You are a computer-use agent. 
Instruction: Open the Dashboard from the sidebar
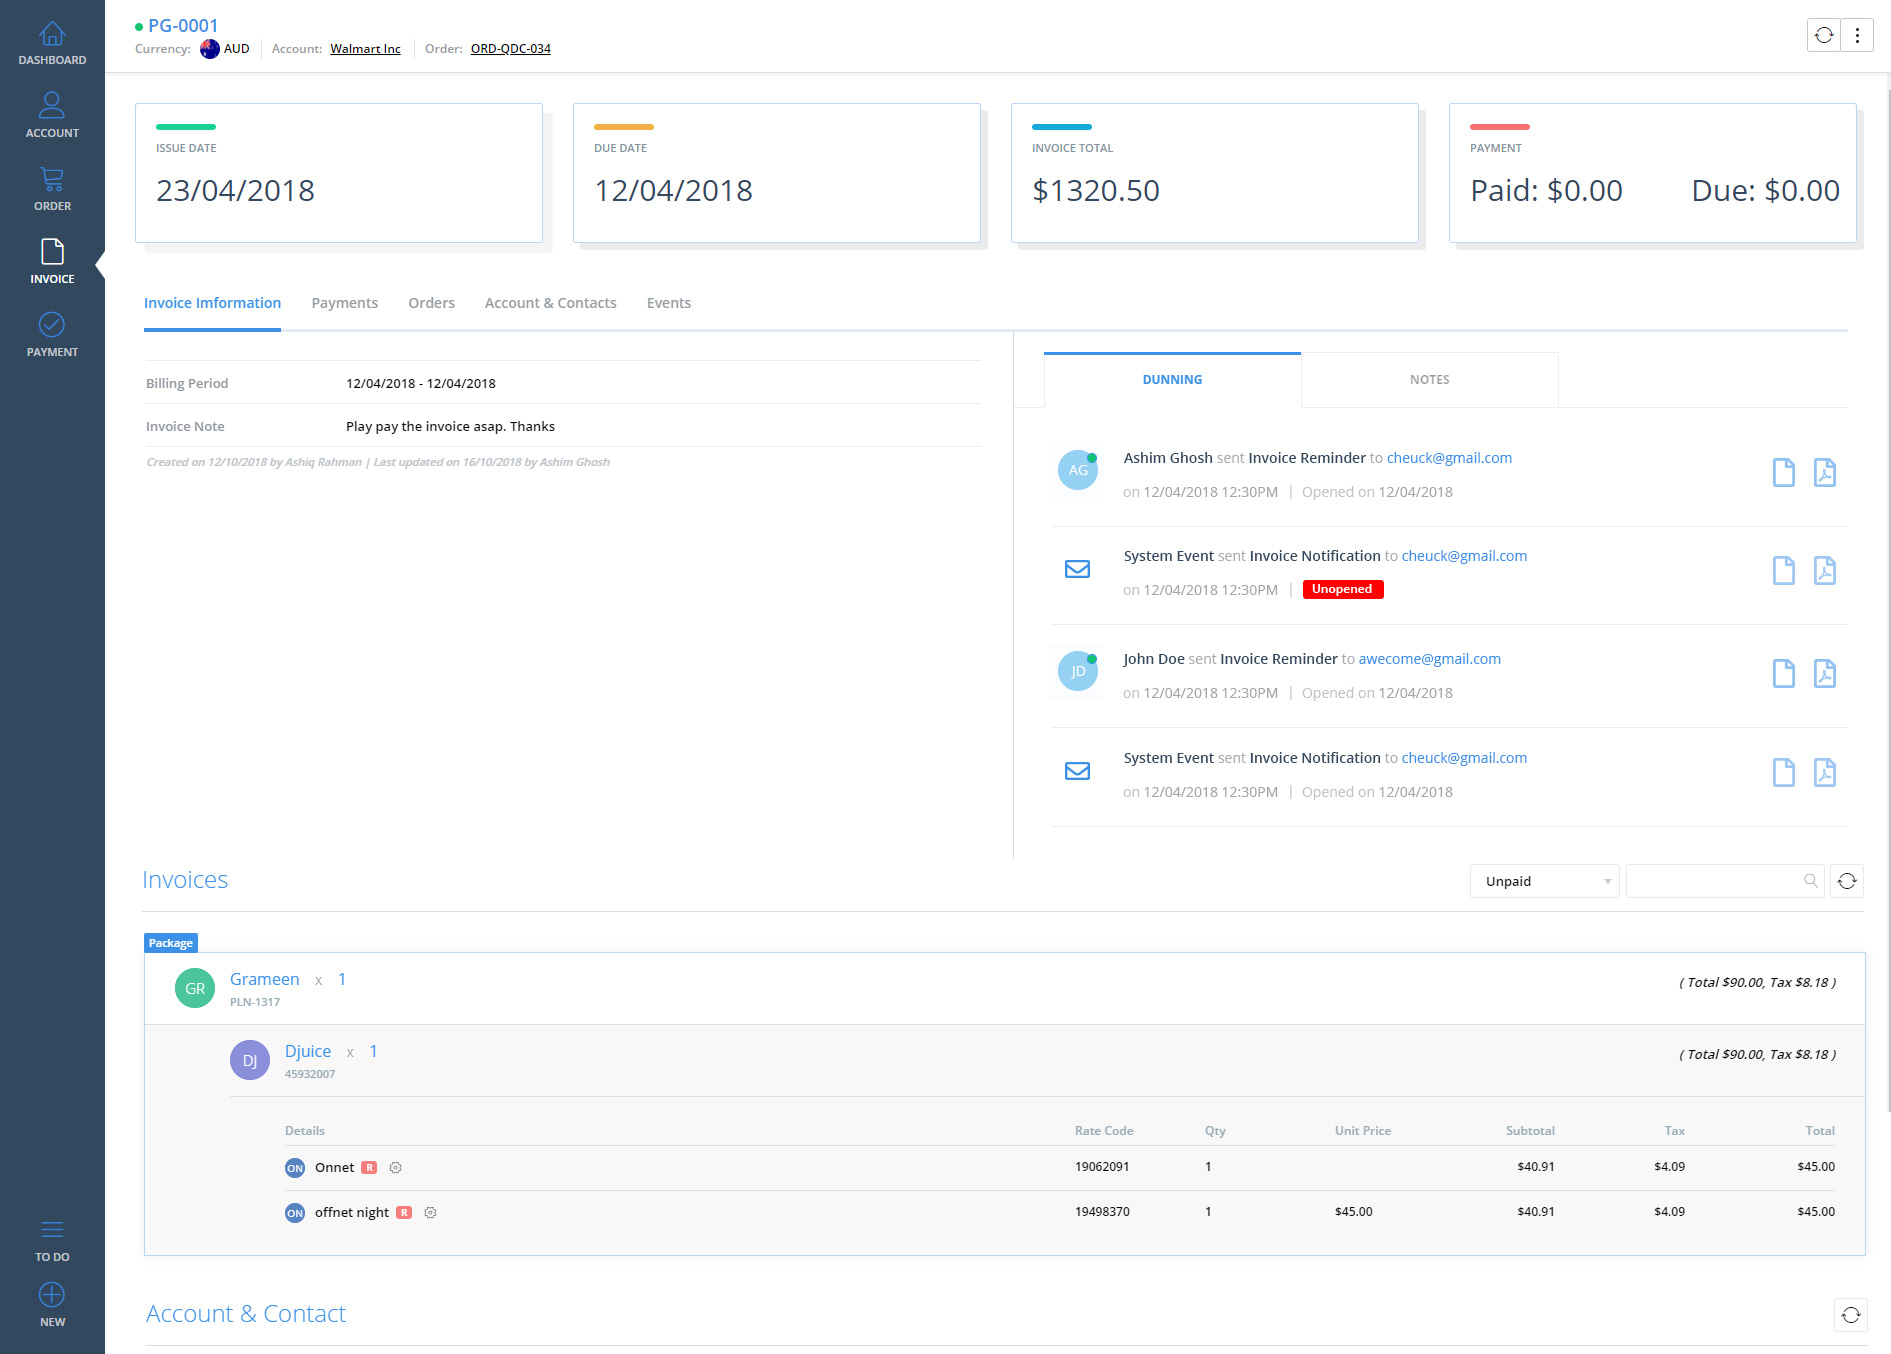tap(52, 45)
